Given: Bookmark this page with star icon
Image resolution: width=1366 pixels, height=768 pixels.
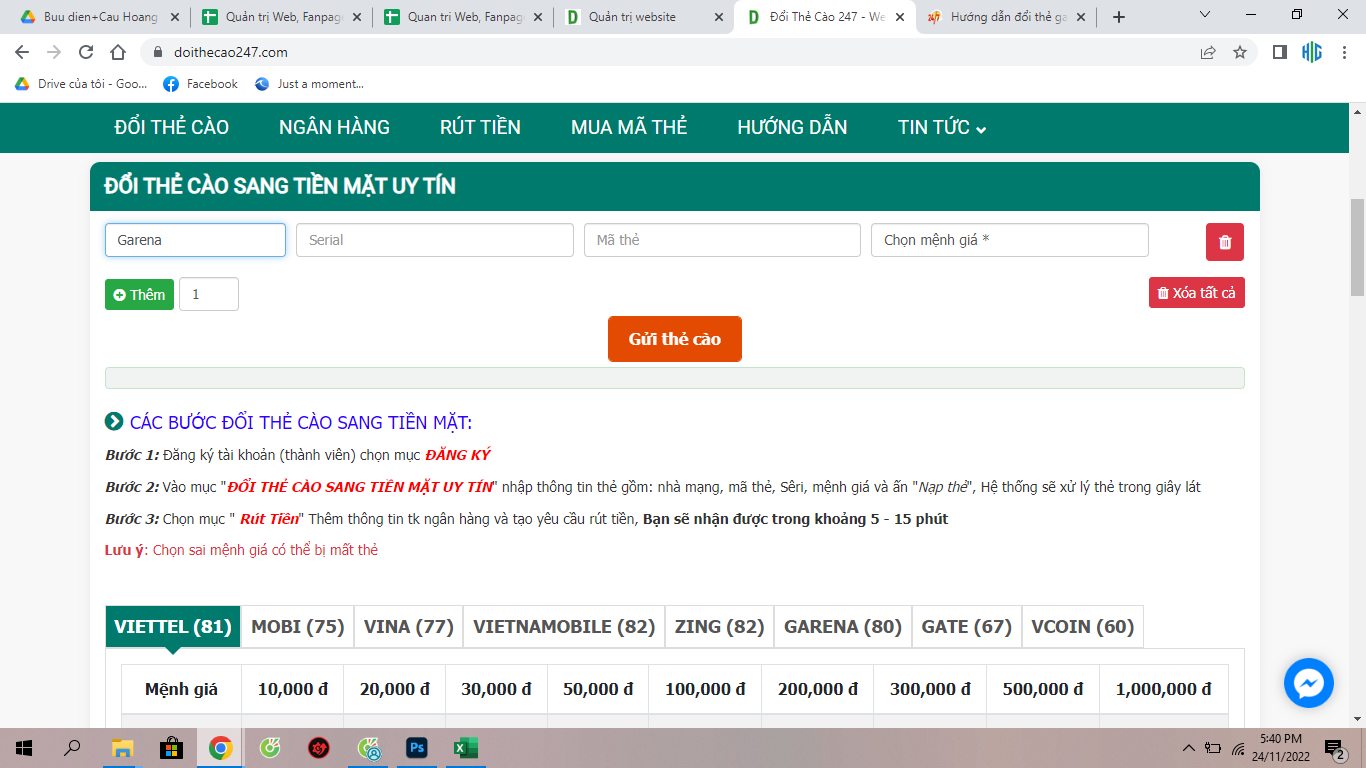Looking at the screenshot, I should coord(1240,52).
